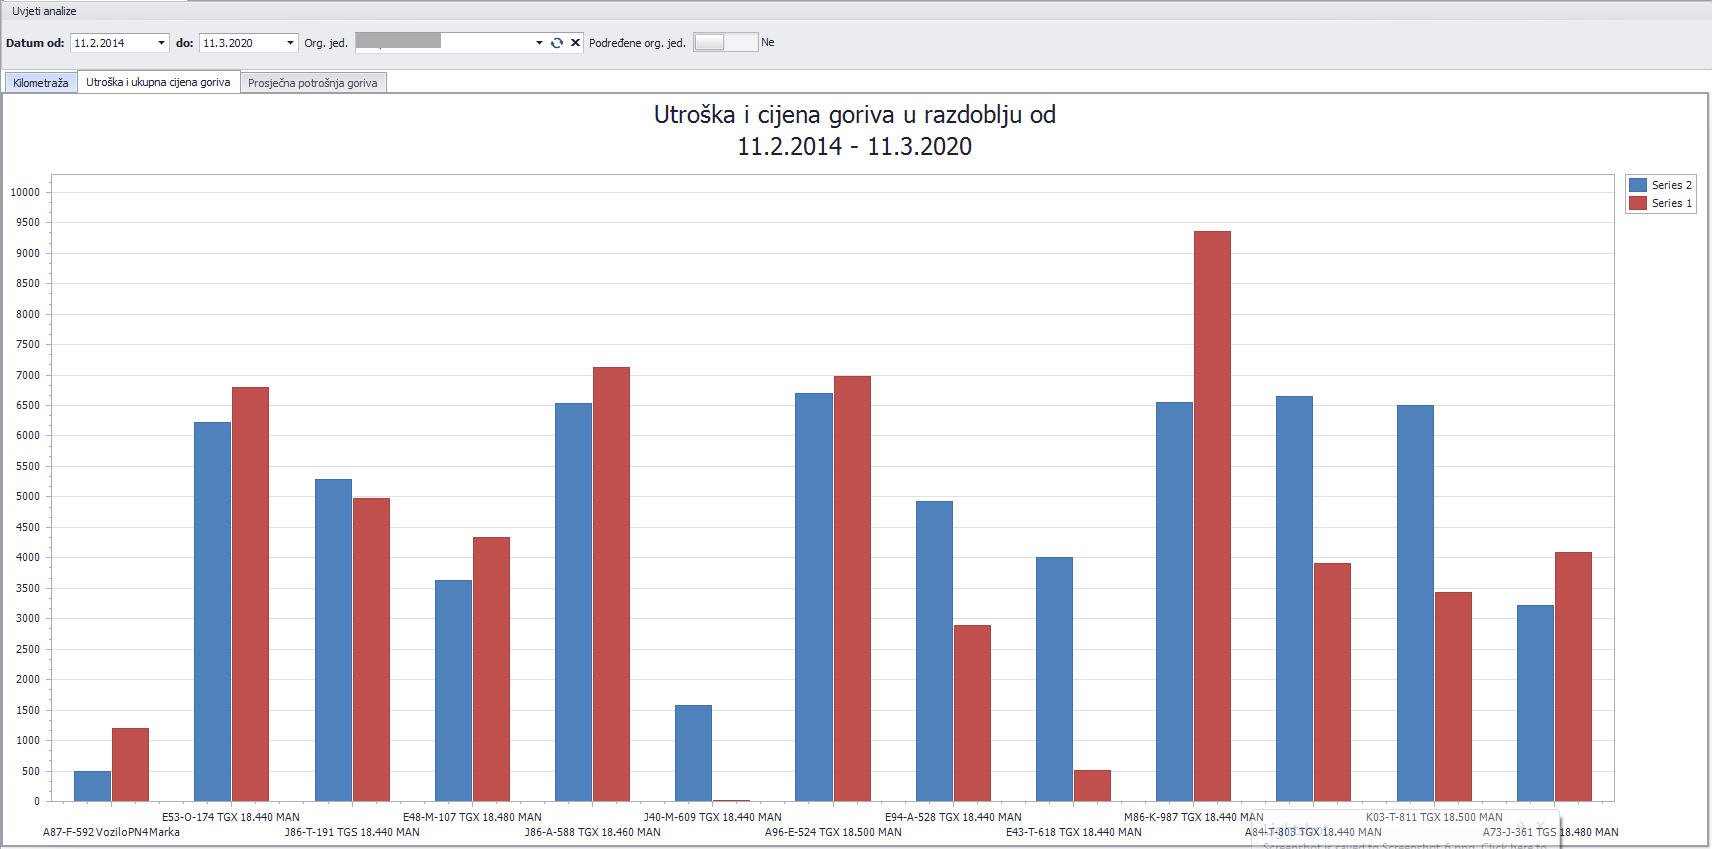Click axis label 'M86-K-987 TGX 18.440 MAN'

pos(1193,817)
